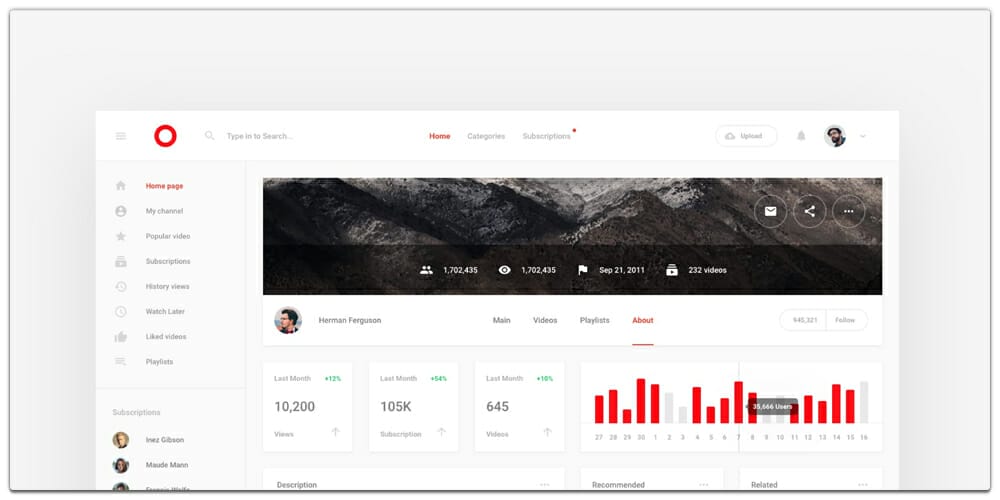Image resolution: width=1000 pixels, height=500 pixels.
Task: Open the Inez Gibson subscription
Action: [165, 440]
